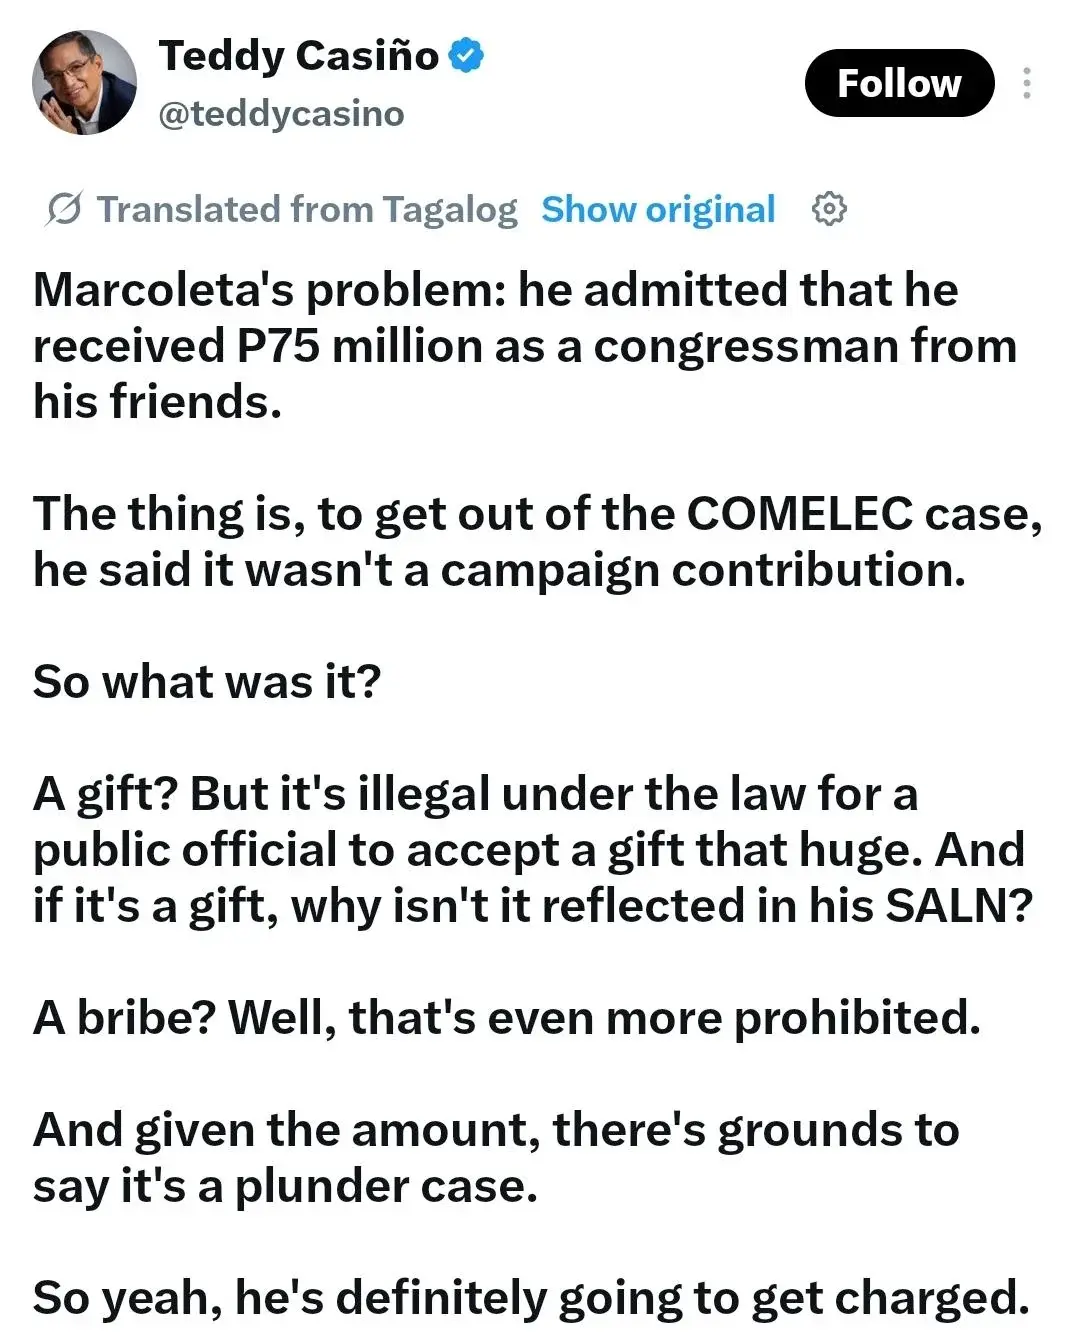The height and width of the screenshot is (1340, 1079).
Task: Tap the paragraph starting Marcoleta's problem
Action: (526, 346)
